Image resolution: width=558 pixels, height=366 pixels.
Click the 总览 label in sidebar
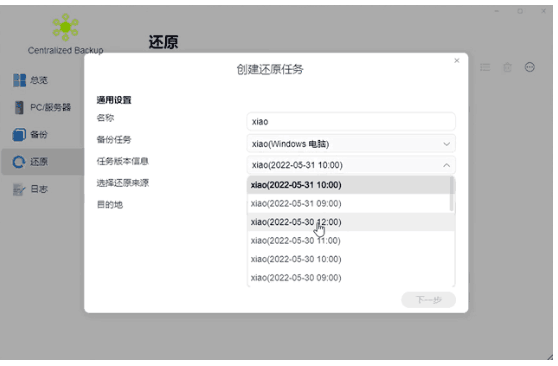38,80
